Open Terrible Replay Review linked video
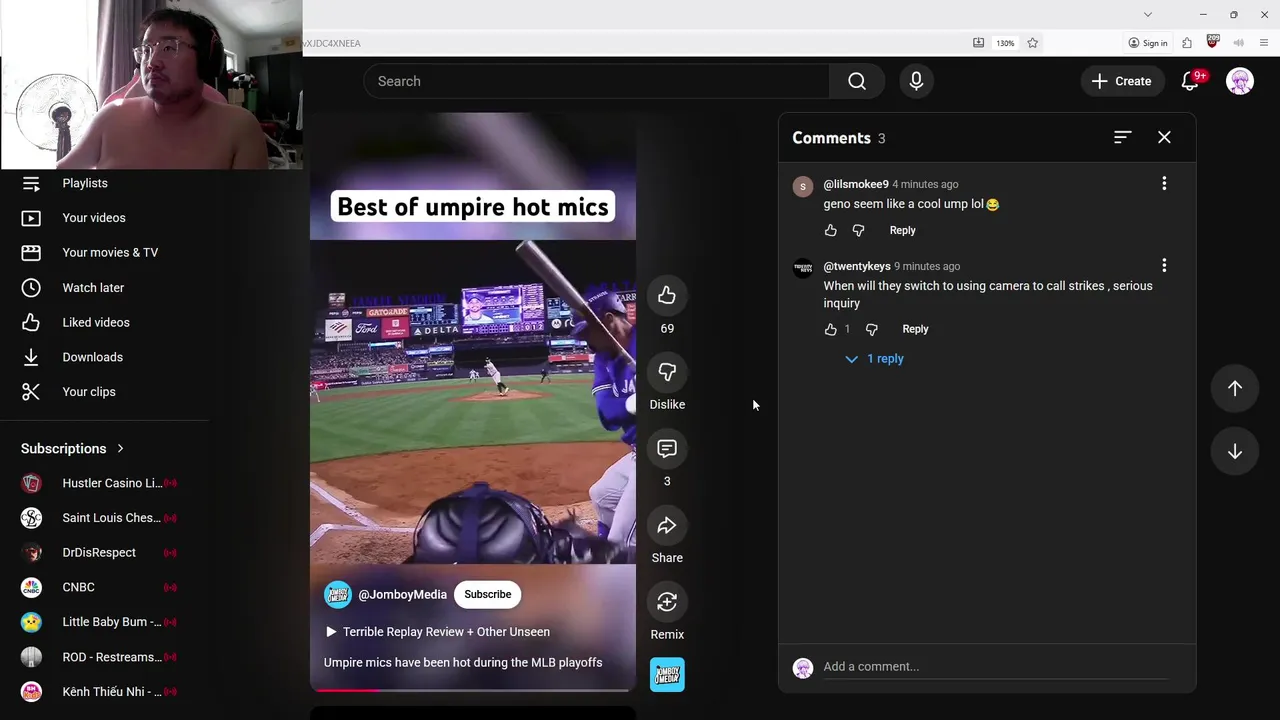 tap(438, 632)
